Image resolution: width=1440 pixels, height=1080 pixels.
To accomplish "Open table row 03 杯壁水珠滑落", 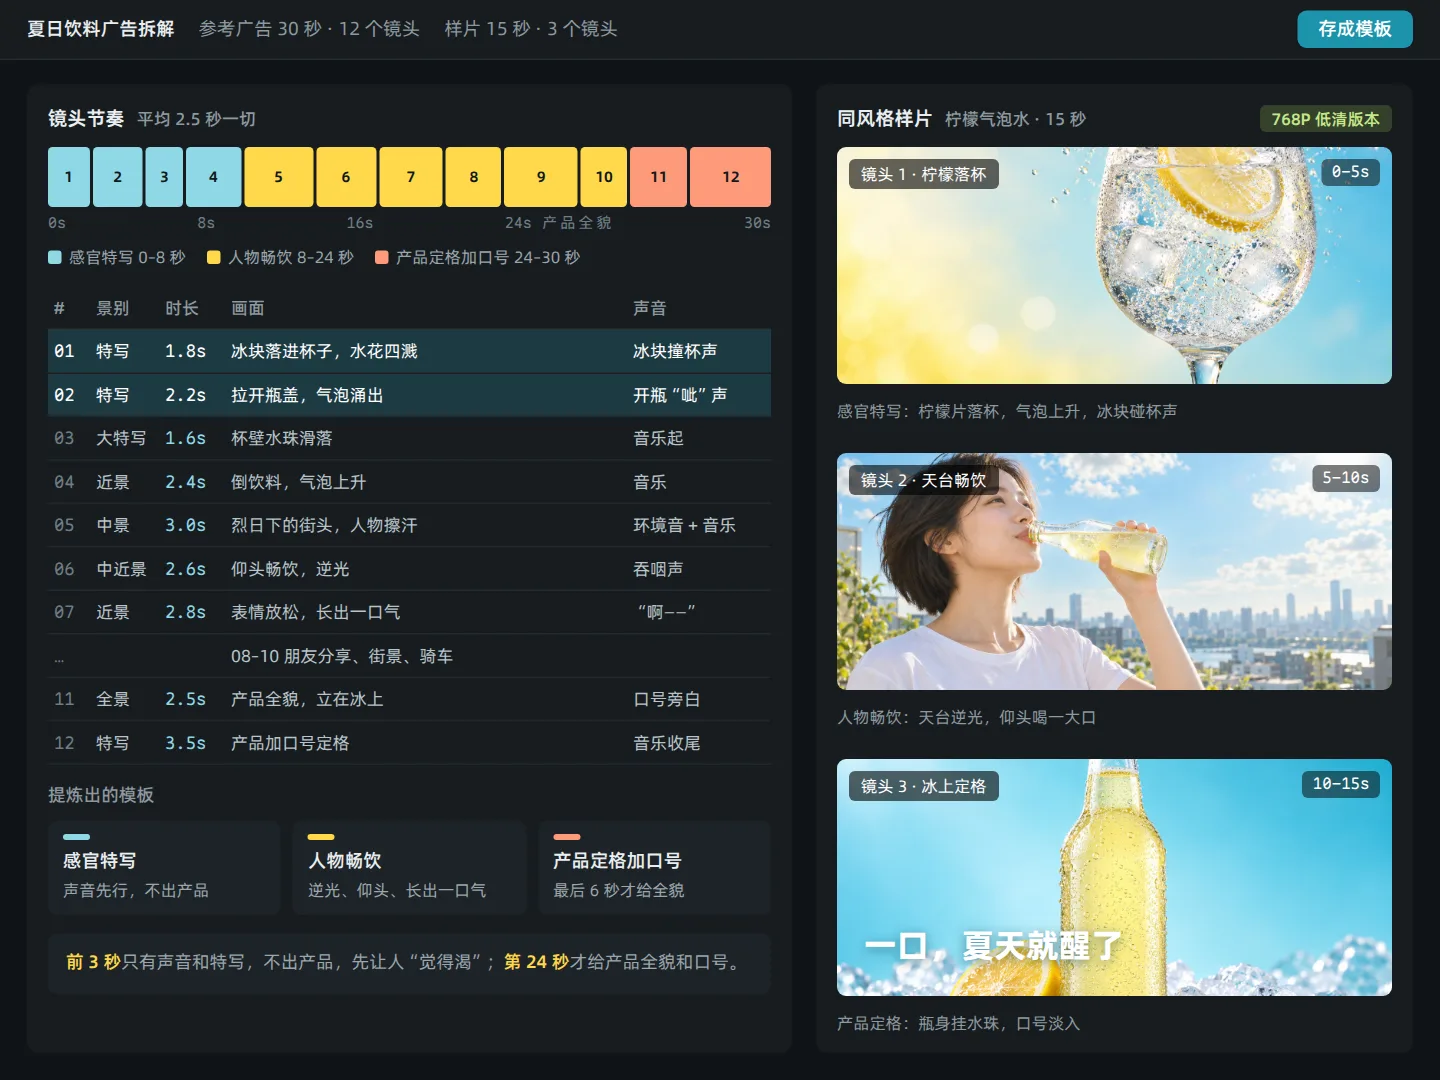I will [x=409, y=438].
